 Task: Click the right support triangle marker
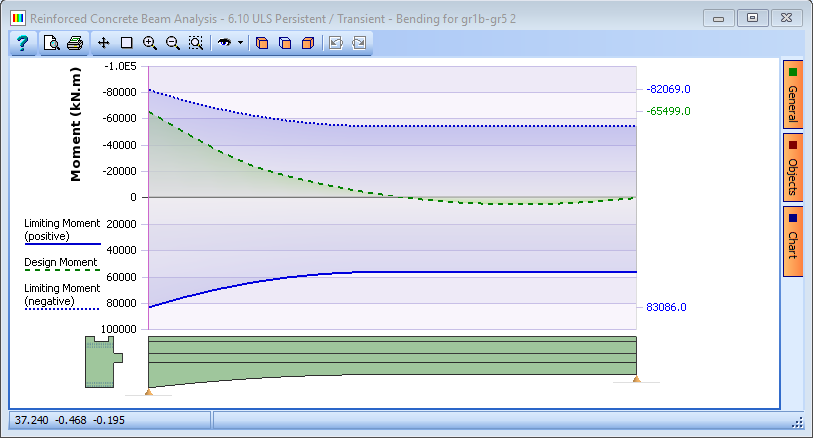[637, 379]
